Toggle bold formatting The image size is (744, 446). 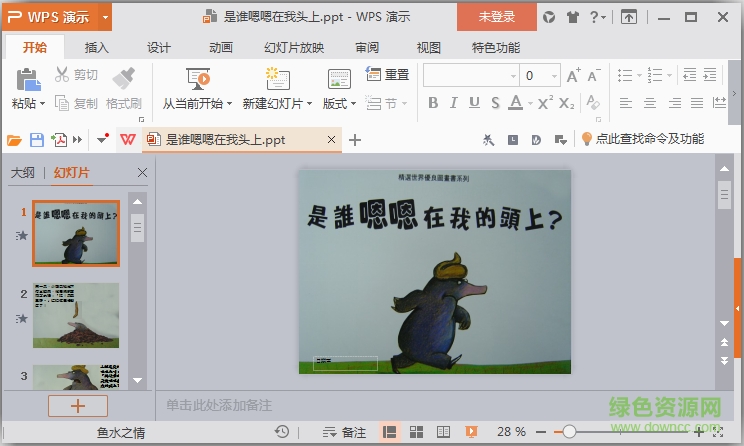click(433, 103)
